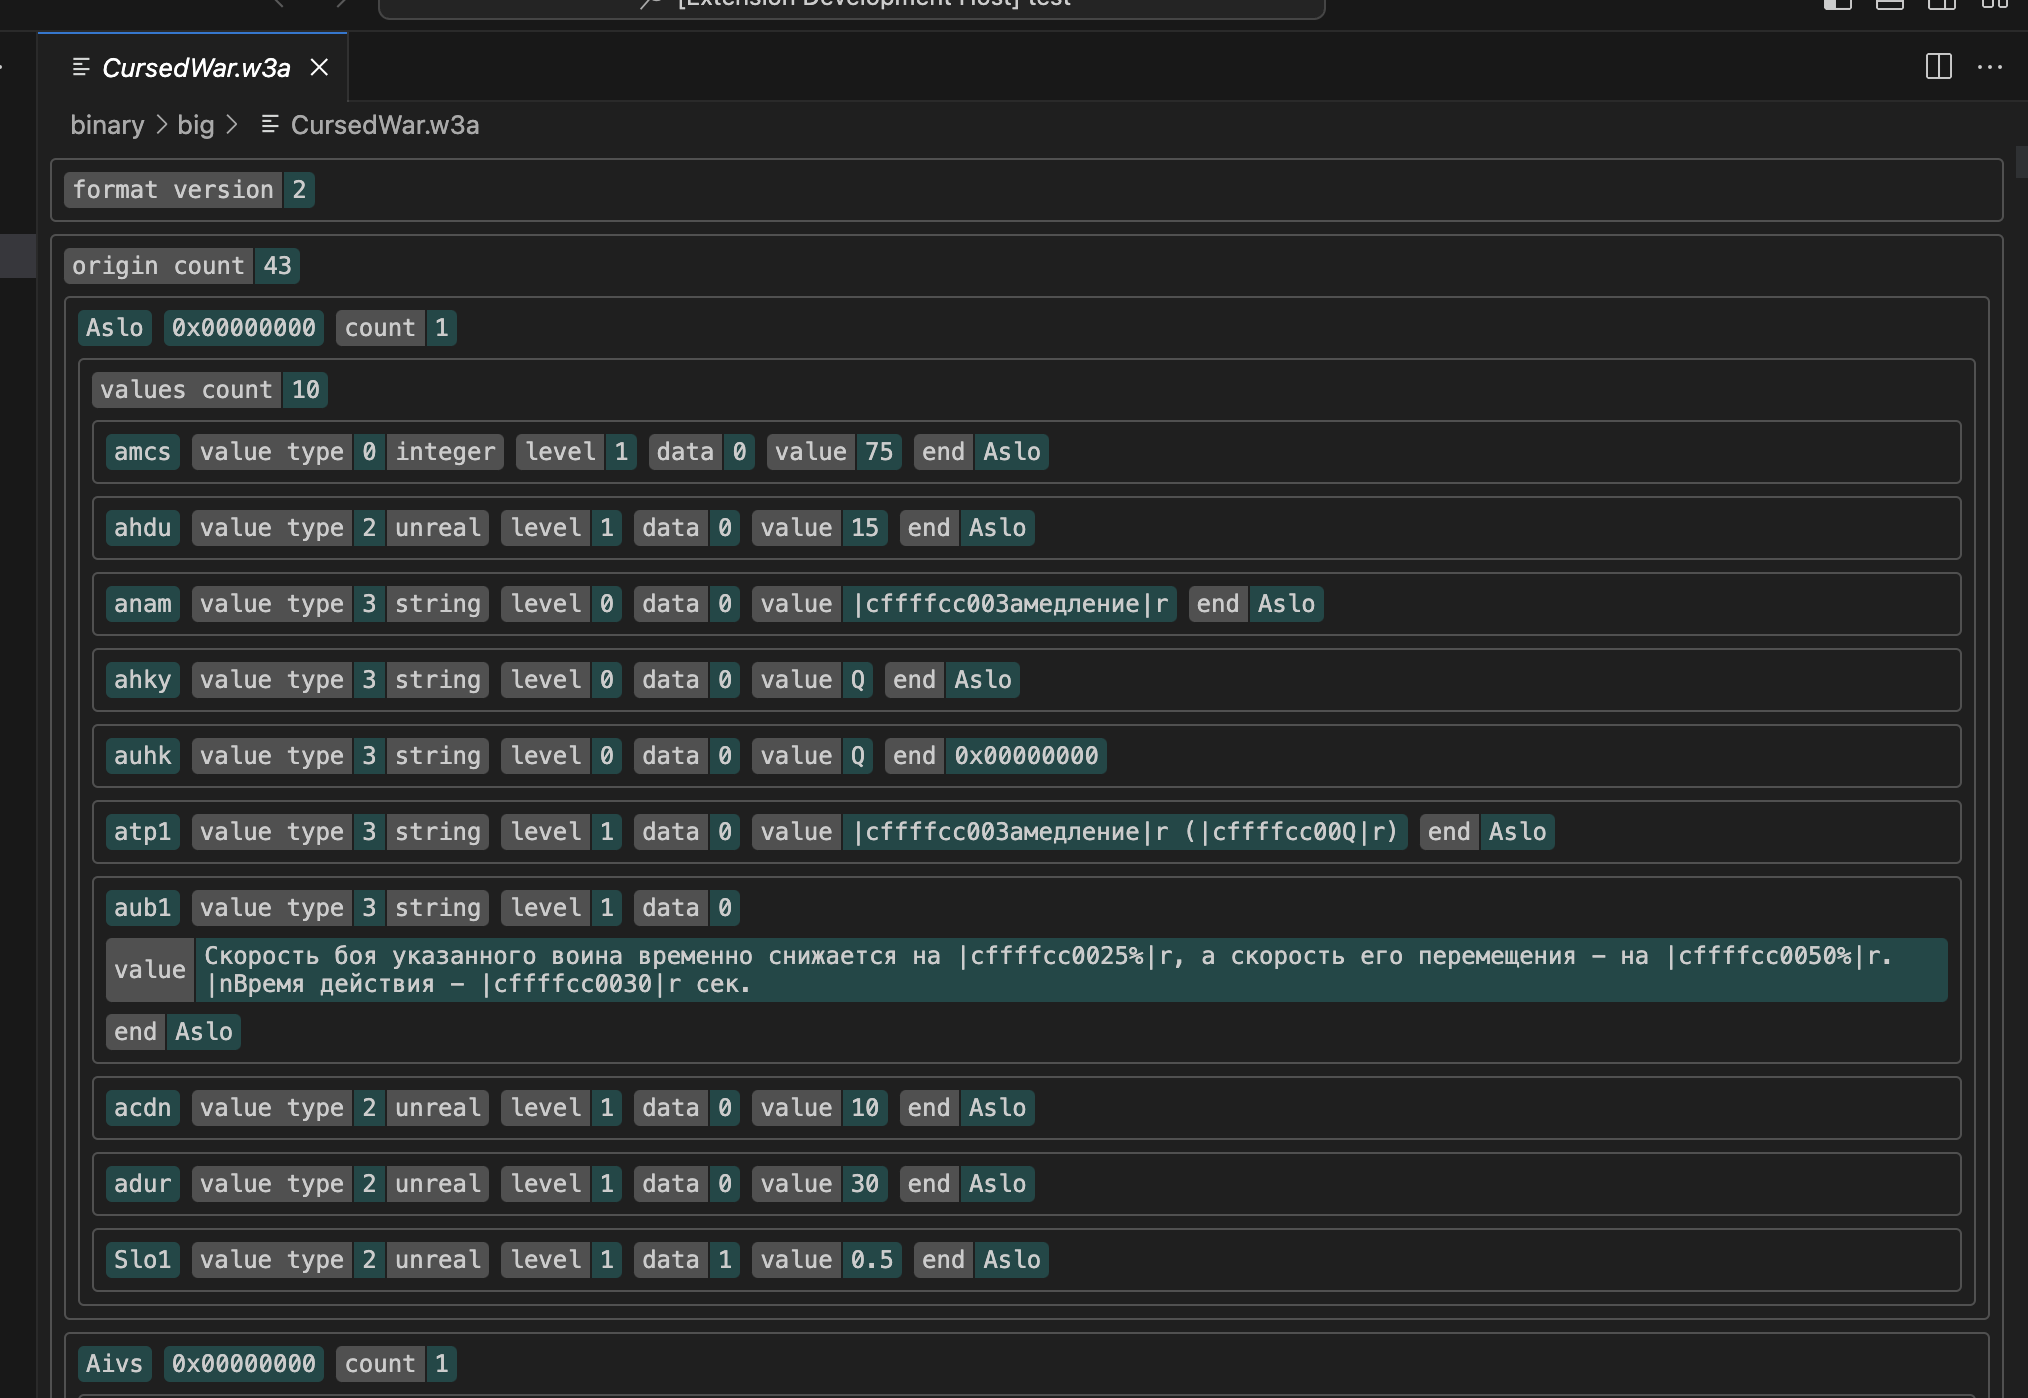Select 0x00000000 next to the Aivs header
The image size is (2028, 1398).
[244, 1364]
